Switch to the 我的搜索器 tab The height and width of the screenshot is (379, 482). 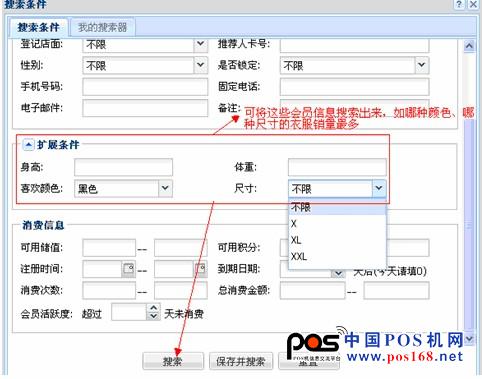pyautogui.click(x=102, y=27)
